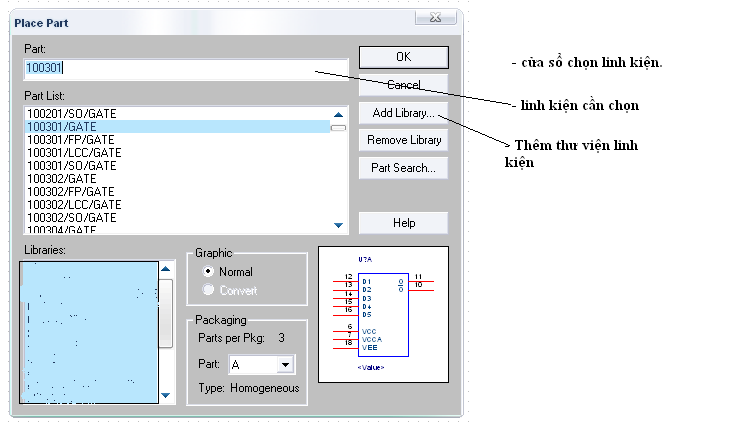The height and width of the screenshot is (429, 738).
Task: Open the Packaging Part dropdown
Action: point(285,364)
